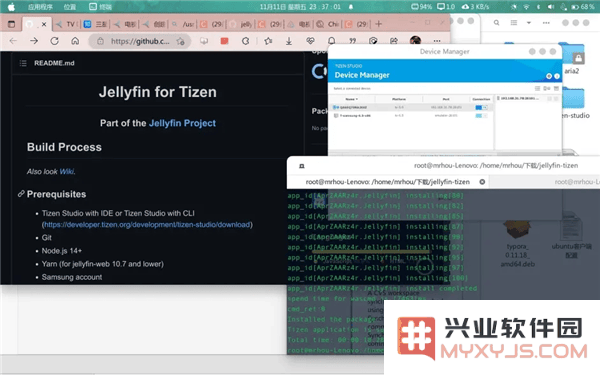
Task: Open browser downloads arrow icon
Action: point(289,41)
